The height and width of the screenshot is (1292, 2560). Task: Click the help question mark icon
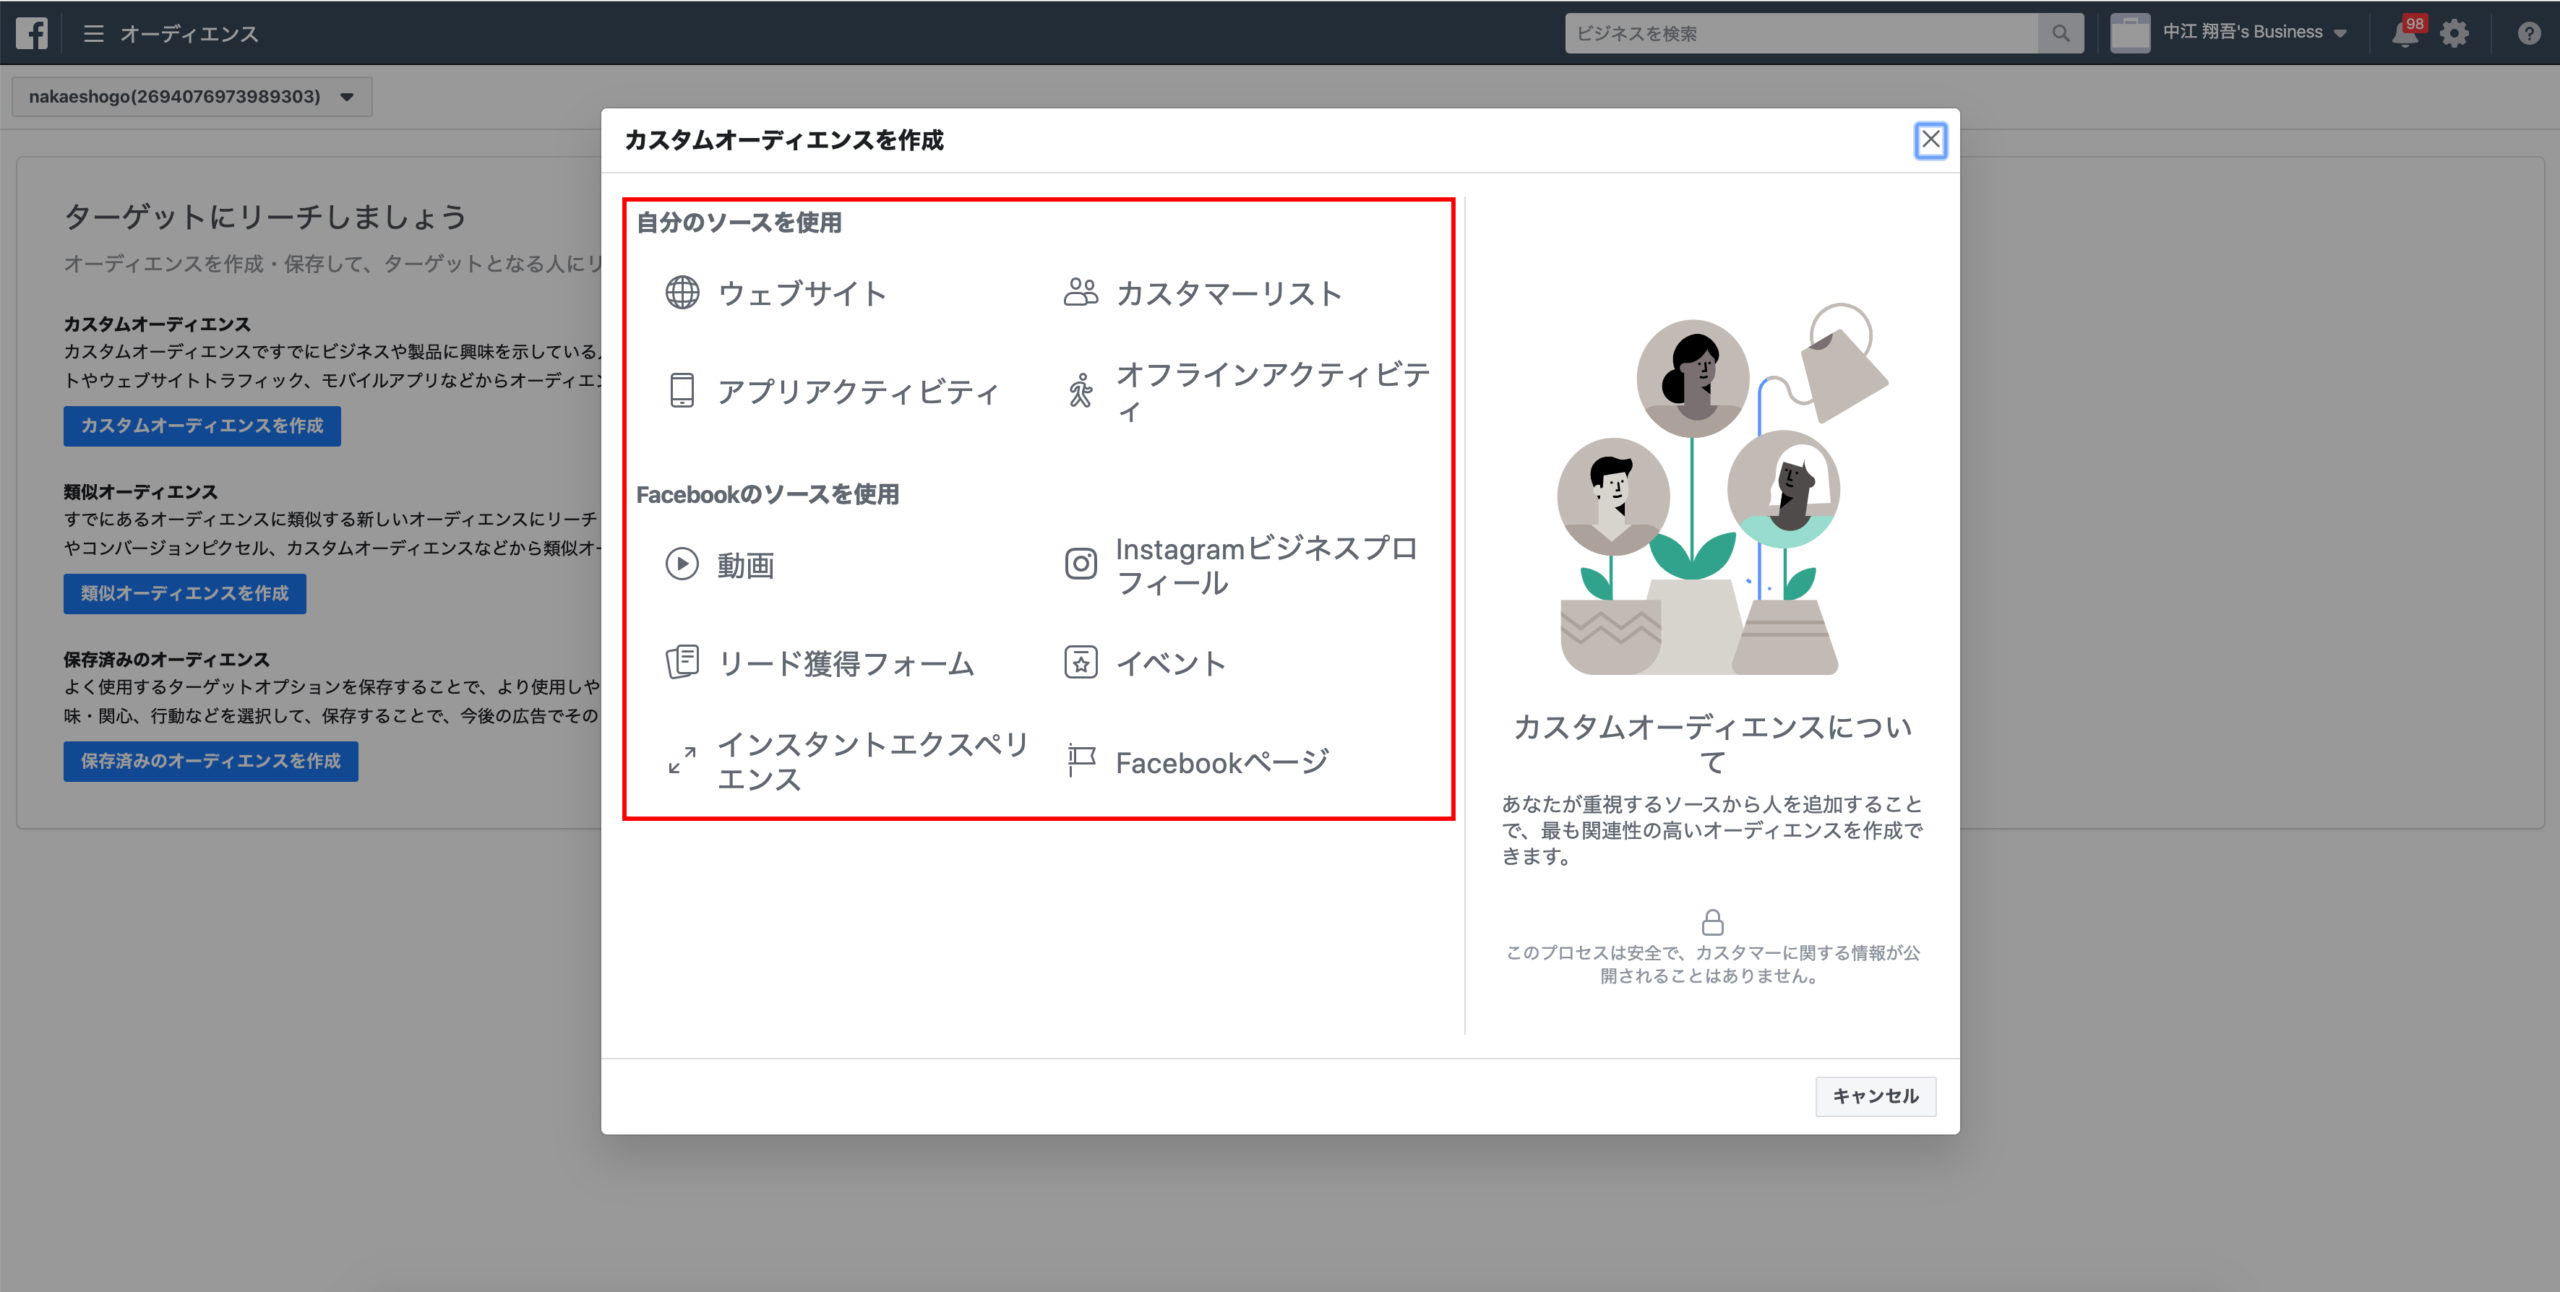pyautogui.click(x=2529, y=33)
